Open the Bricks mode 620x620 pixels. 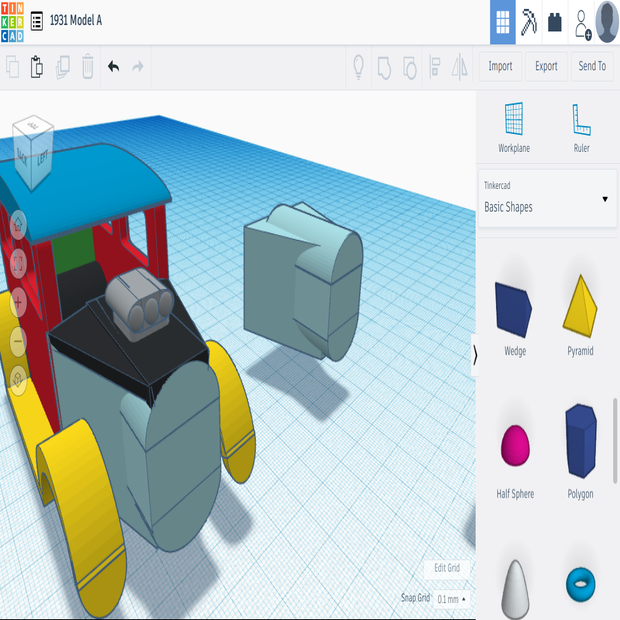pos(555,22)
